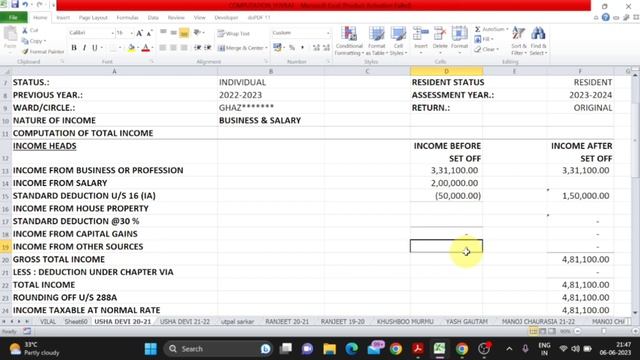640x360 pixels.
Task: Open Excel Help question mark
Action: pyautogui.click(x=606, y=17)
